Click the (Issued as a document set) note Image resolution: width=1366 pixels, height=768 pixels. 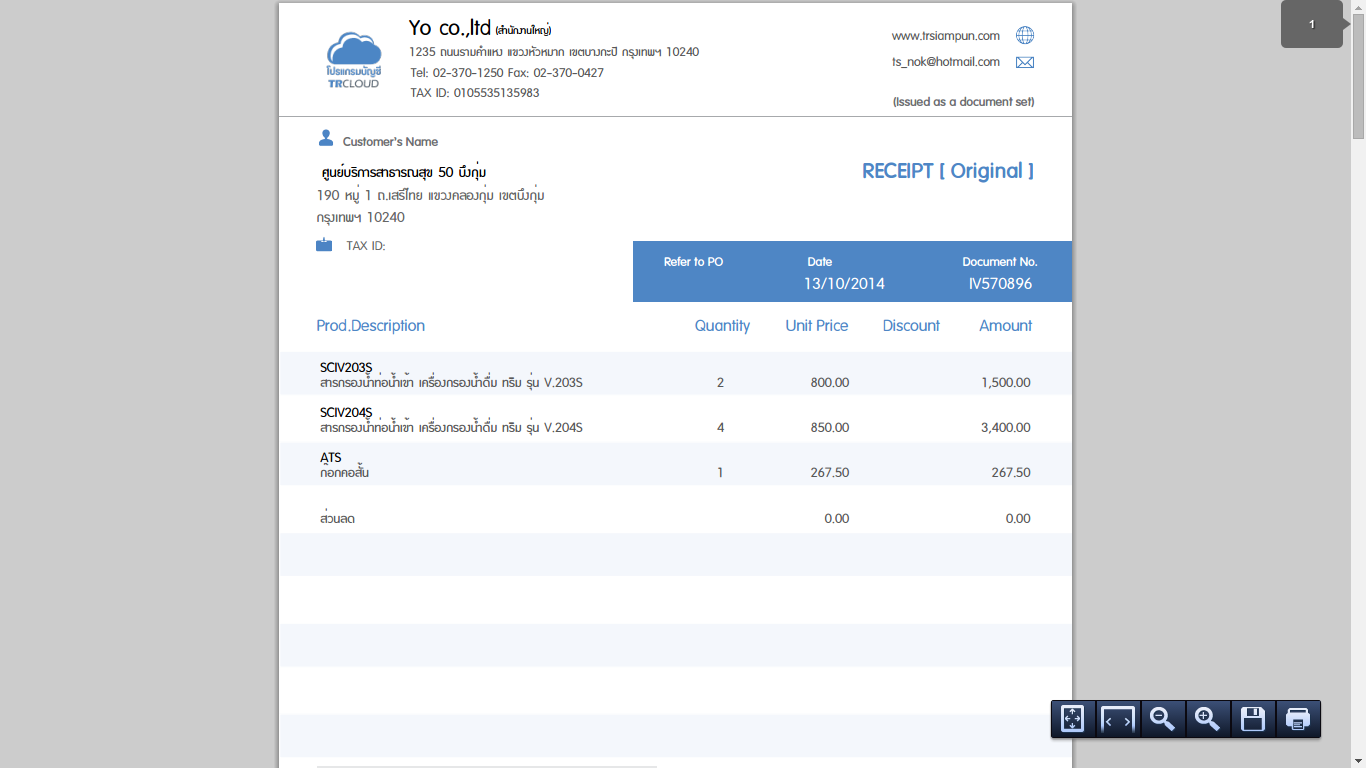964,102
